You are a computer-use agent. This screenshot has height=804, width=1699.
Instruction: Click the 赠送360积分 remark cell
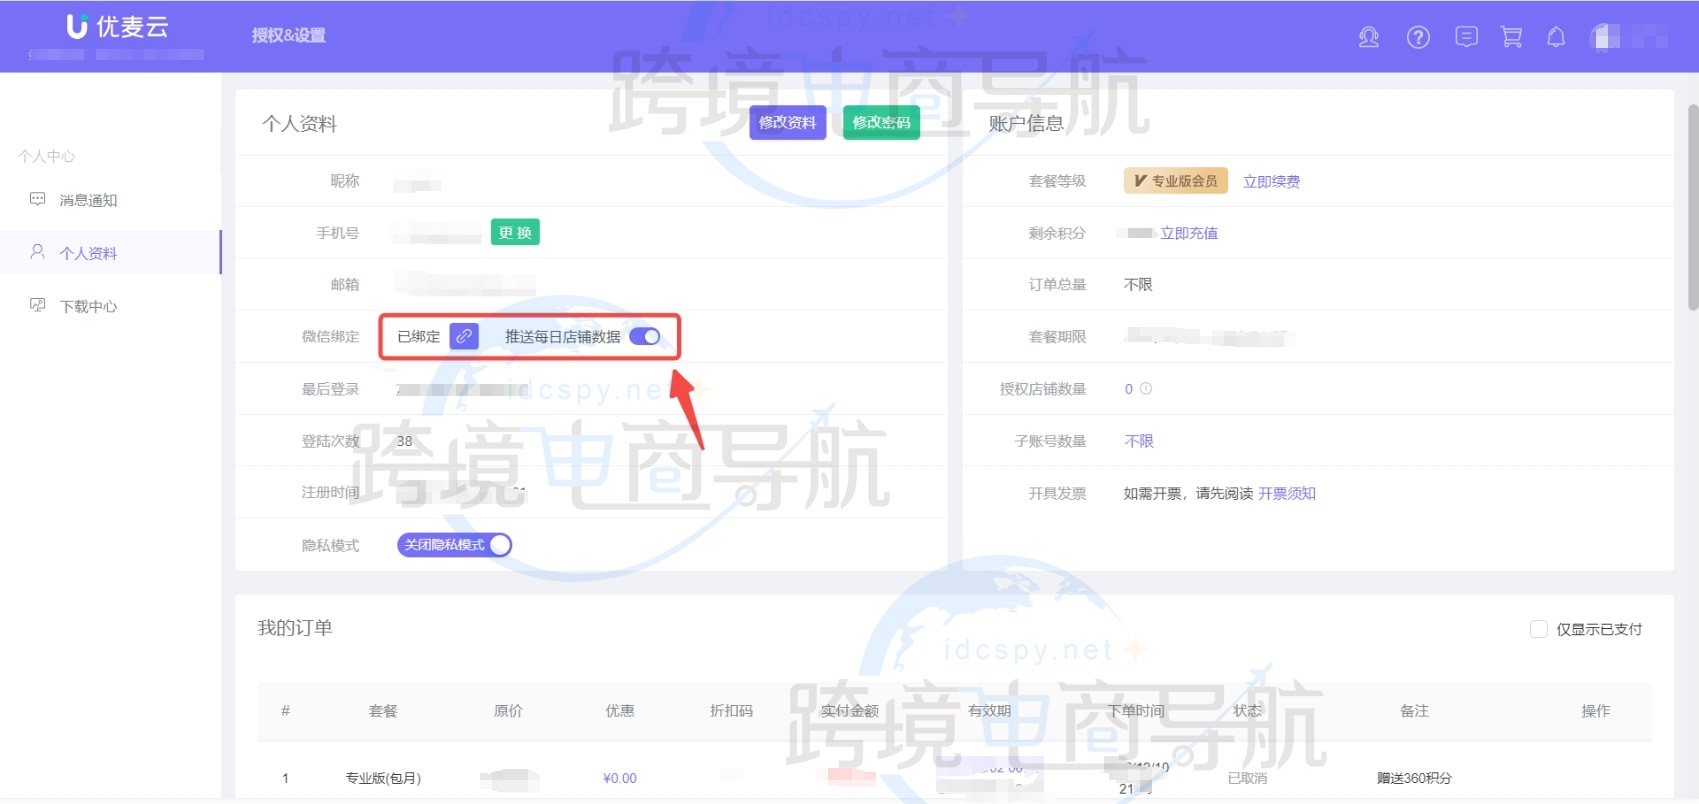1414,778
